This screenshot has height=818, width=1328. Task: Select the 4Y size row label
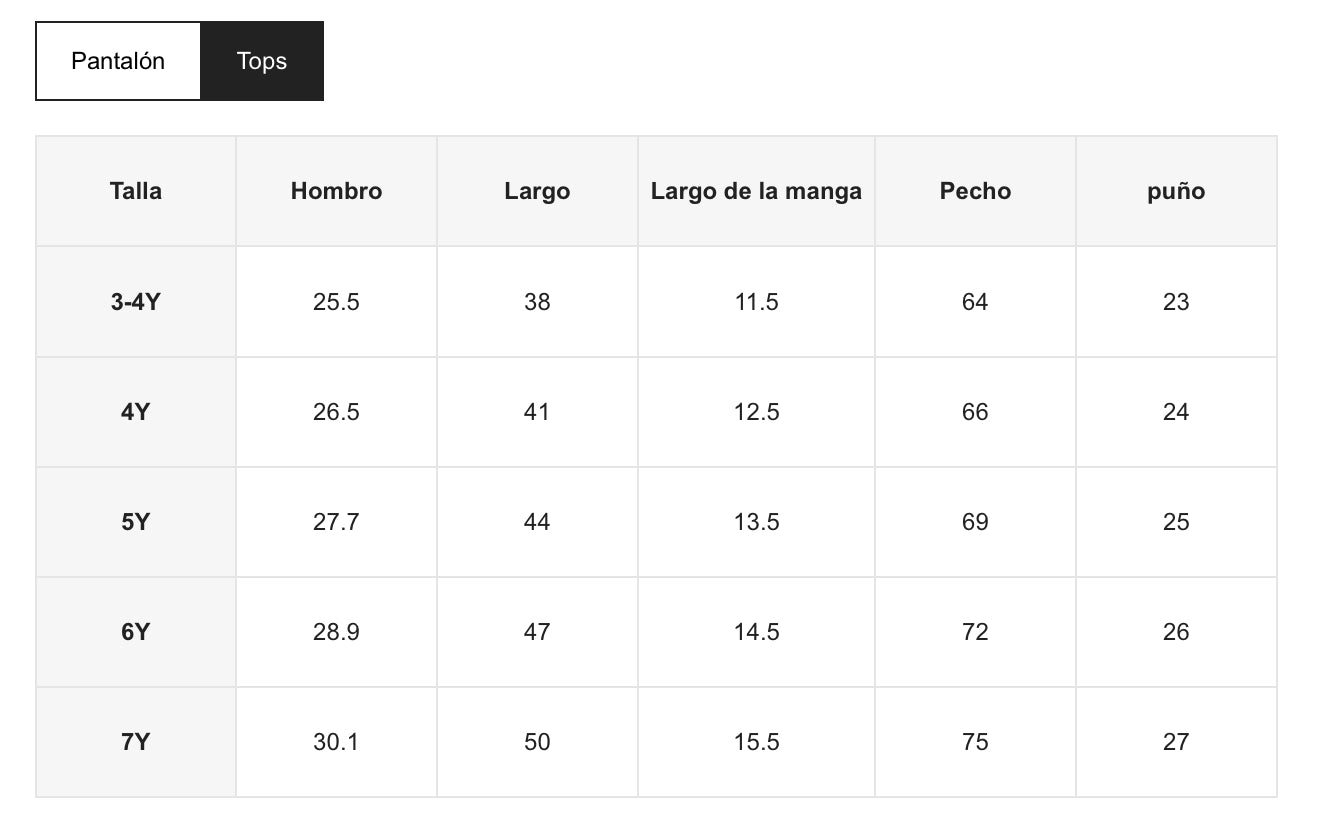coord(136,412)
